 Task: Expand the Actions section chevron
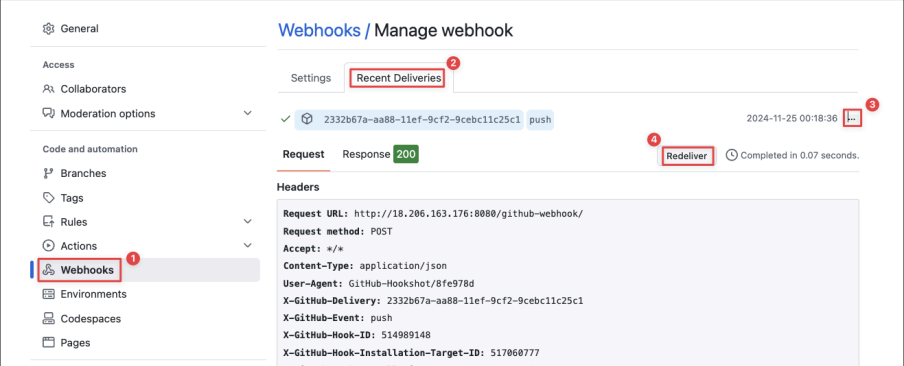[248, 246]
